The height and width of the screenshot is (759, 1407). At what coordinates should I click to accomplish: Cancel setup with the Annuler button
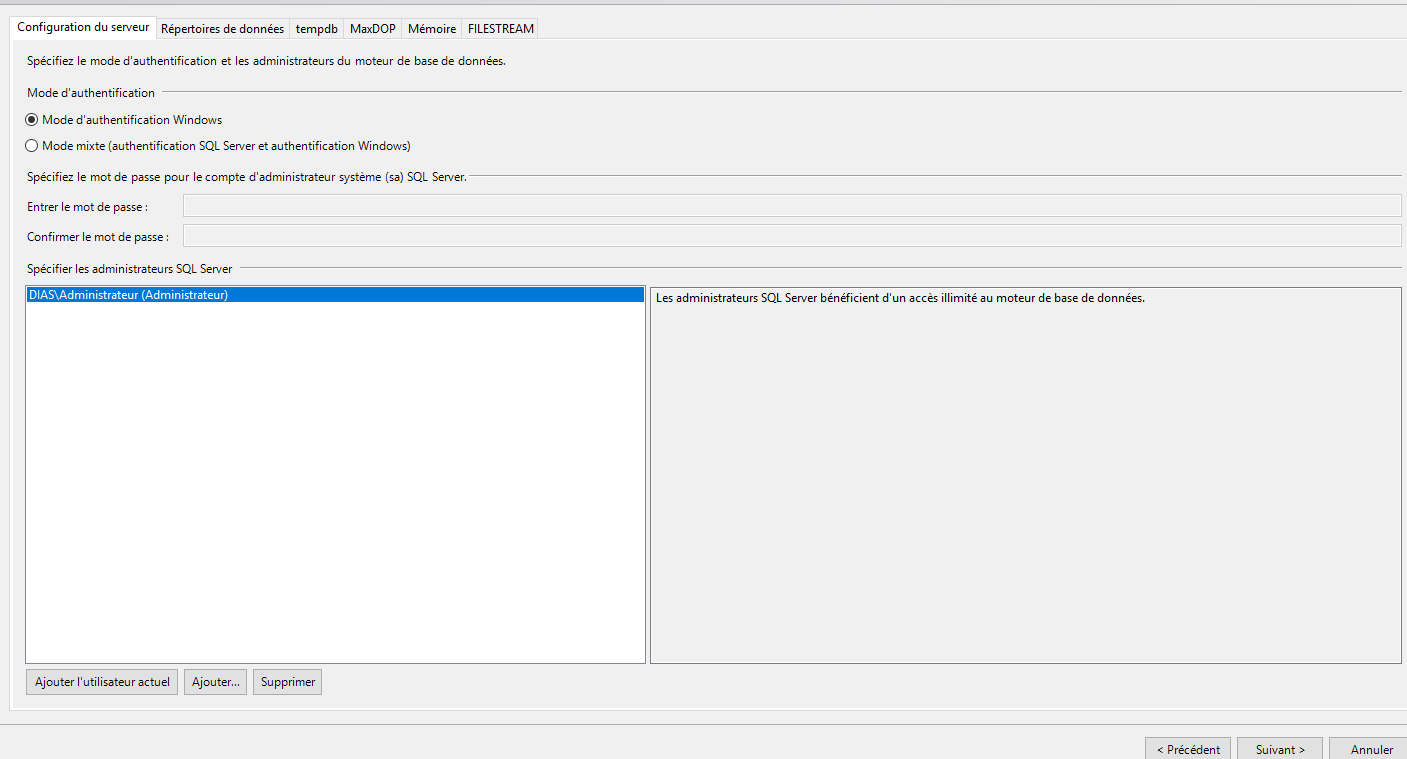pos(1371,749)
